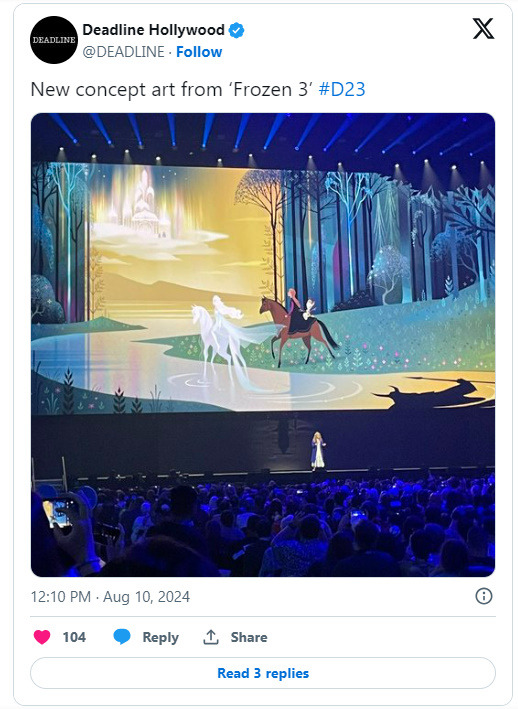Like the tweet with the heart icon

point(42,637)
